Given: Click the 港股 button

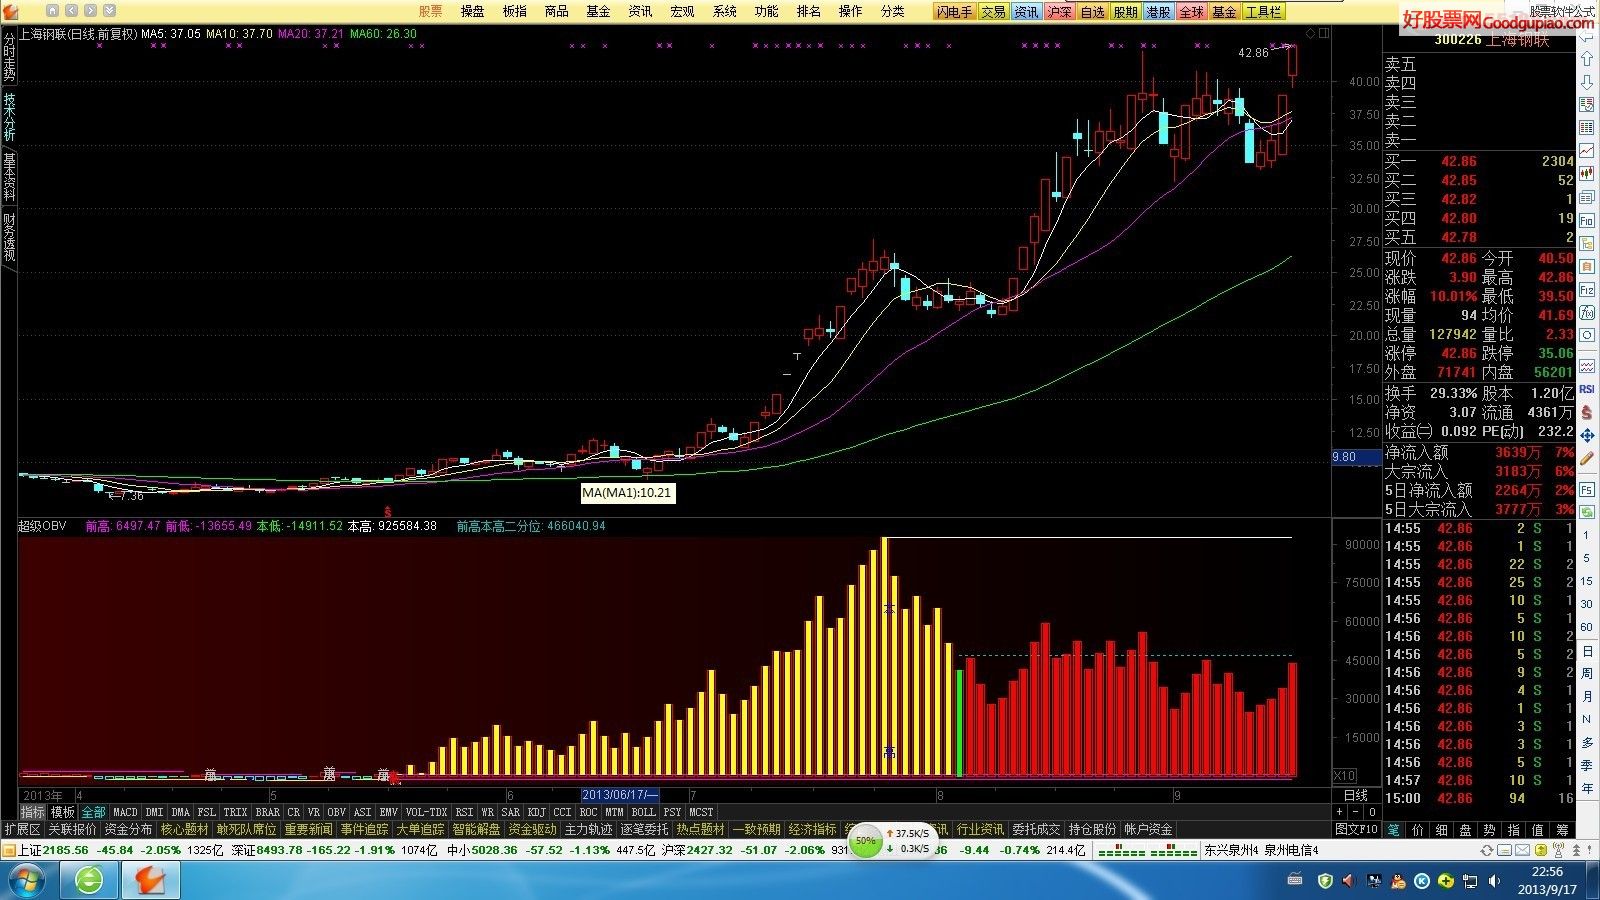Looking at the screenshot, I should pos(1158,12).
